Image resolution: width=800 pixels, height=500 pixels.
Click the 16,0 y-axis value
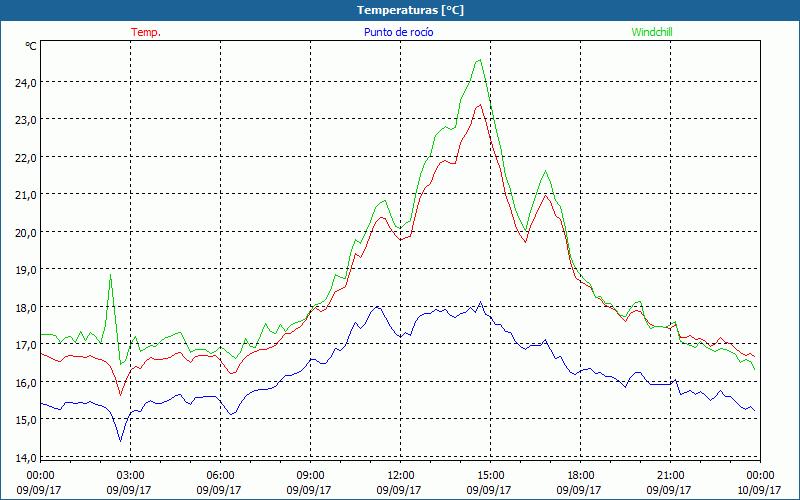(x=26, y=383)
